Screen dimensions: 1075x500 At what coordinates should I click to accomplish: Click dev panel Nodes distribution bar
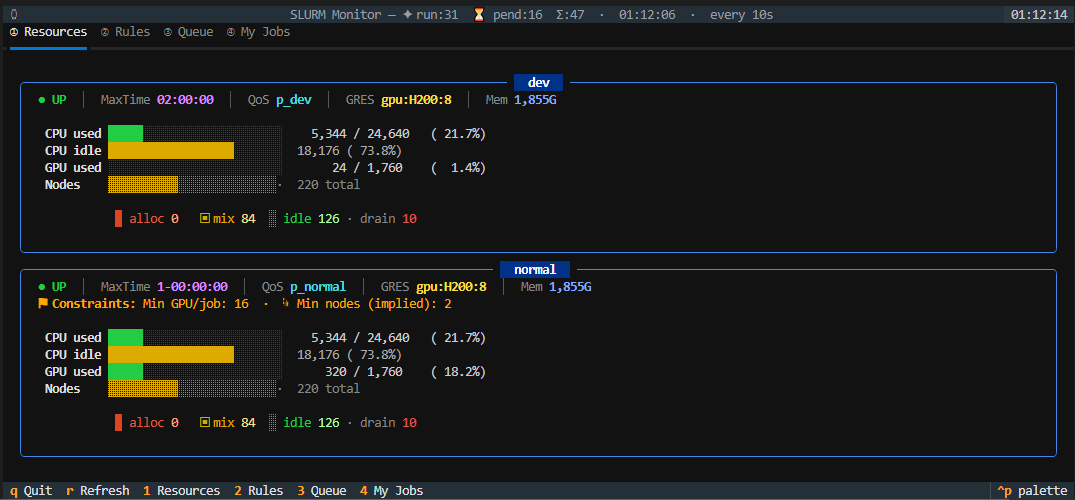193,184
